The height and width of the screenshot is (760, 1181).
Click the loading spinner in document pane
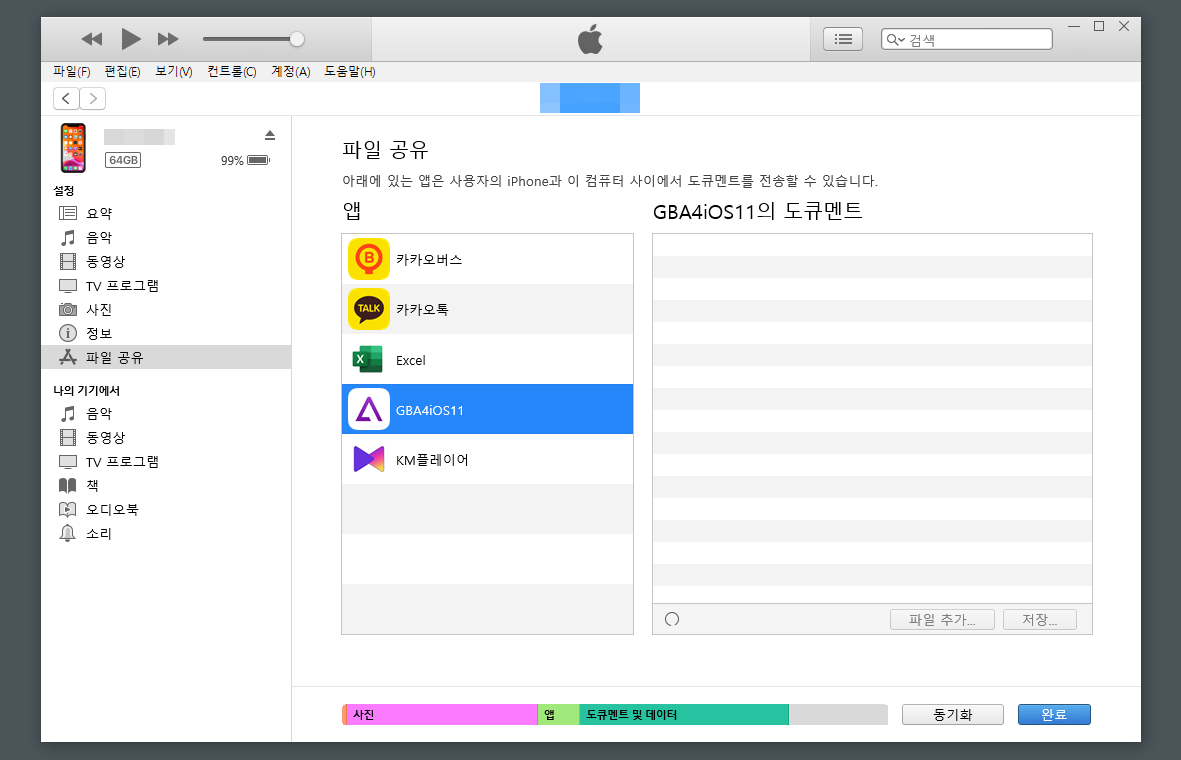pos(672,619)
